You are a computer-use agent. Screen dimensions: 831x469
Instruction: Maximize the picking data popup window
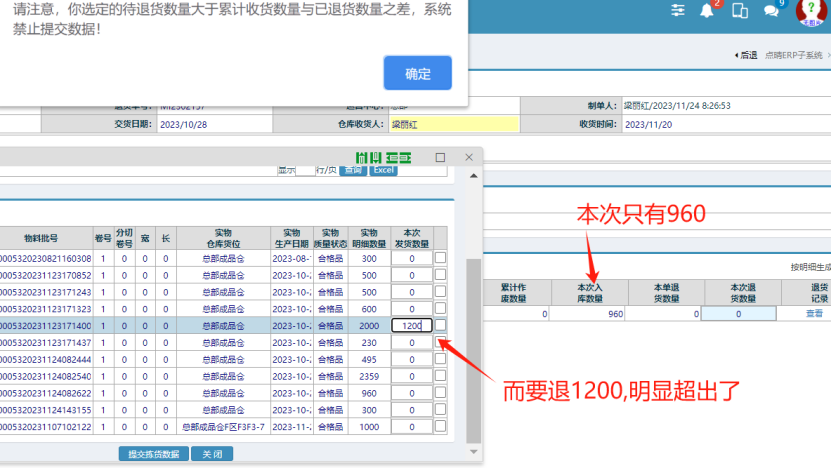(x=440, y=158)
